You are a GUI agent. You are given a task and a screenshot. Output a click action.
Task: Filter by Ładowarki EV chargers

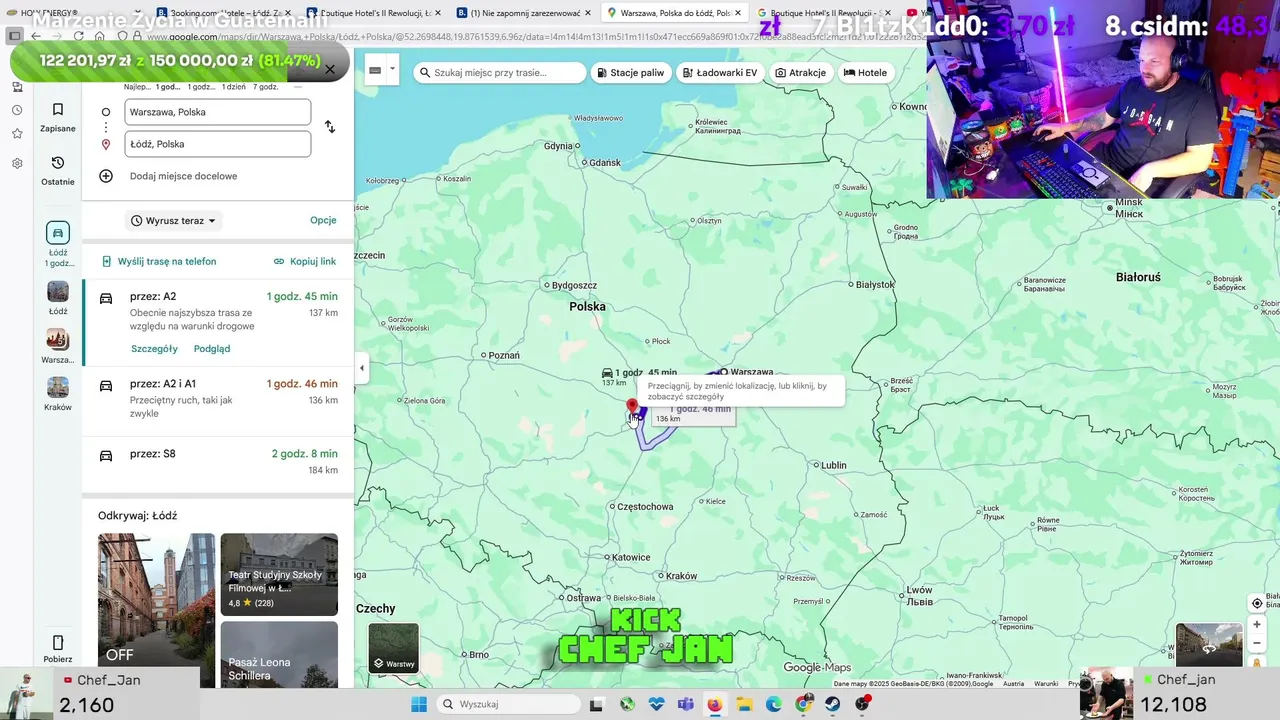pos(719,73)
